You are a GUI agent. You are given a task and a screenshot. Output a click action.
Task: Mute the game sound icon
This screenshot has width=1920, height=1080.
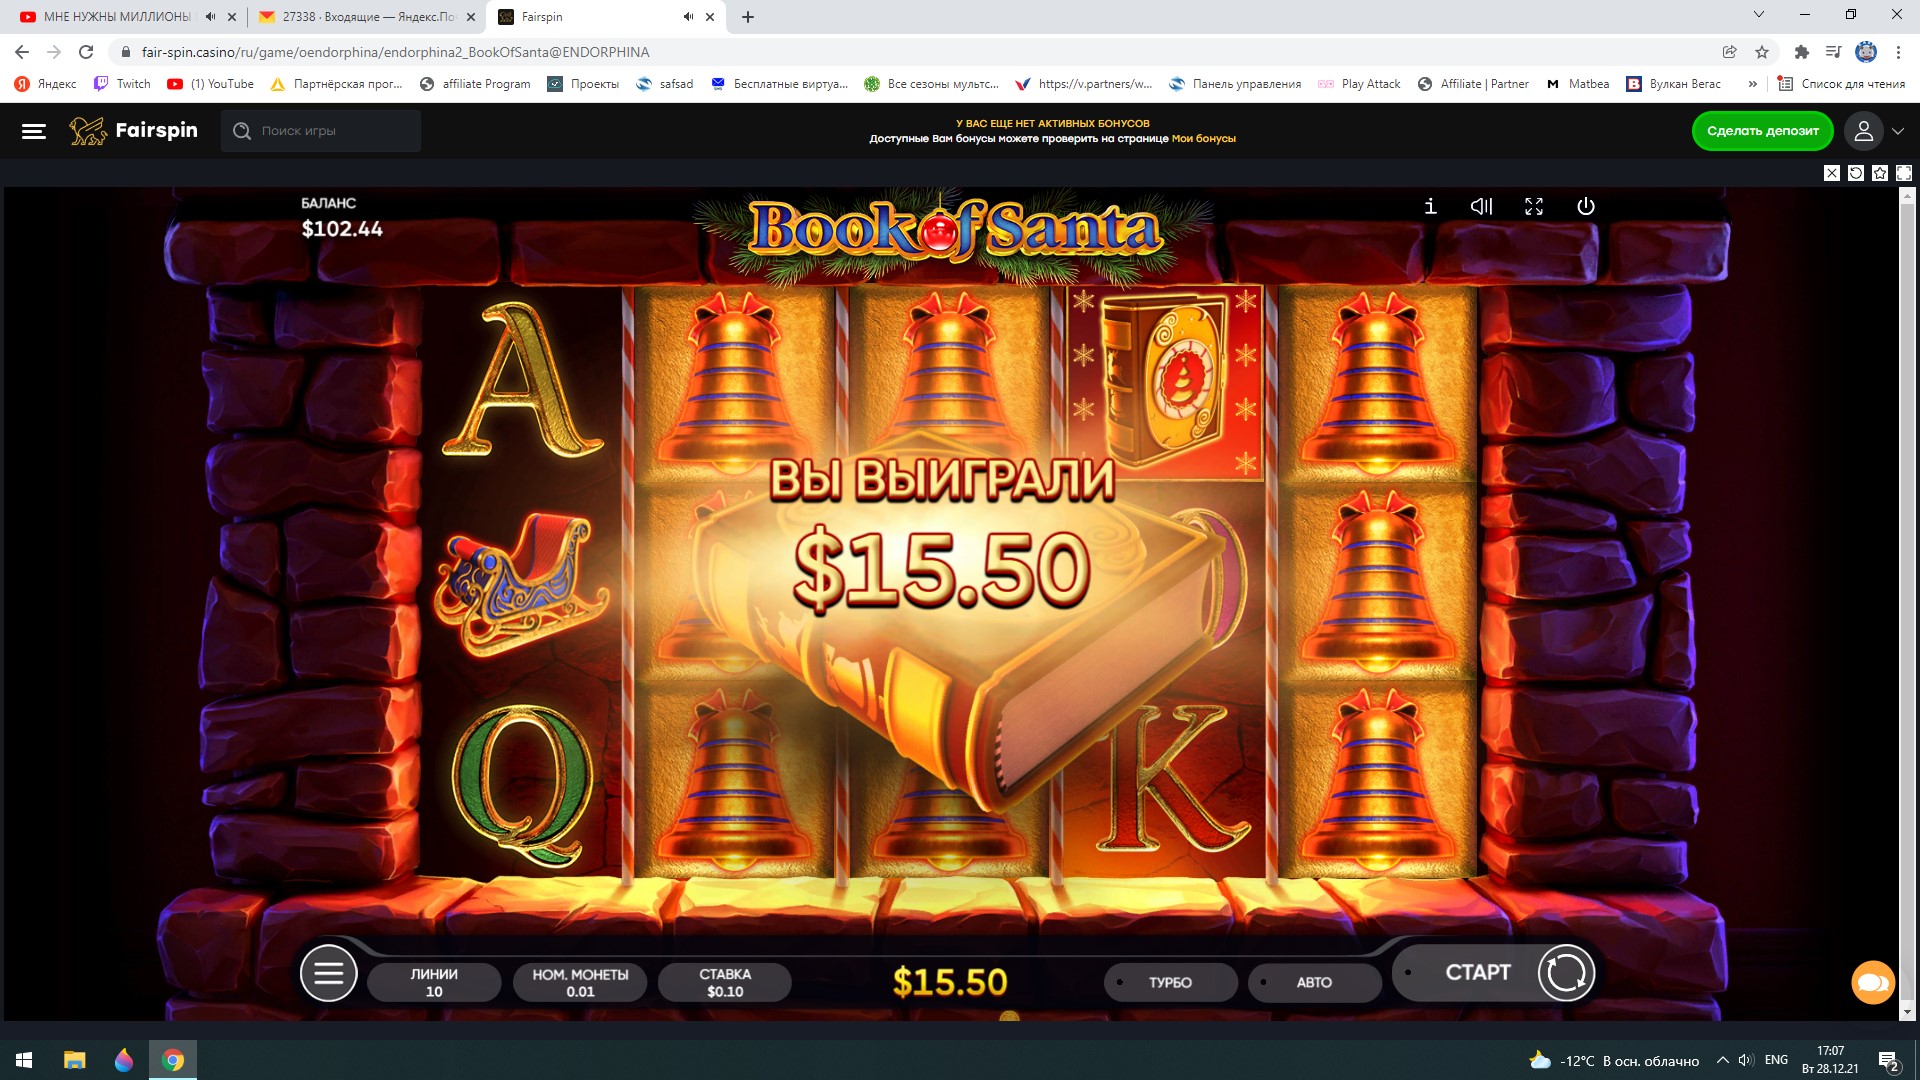click(1481, 206)
